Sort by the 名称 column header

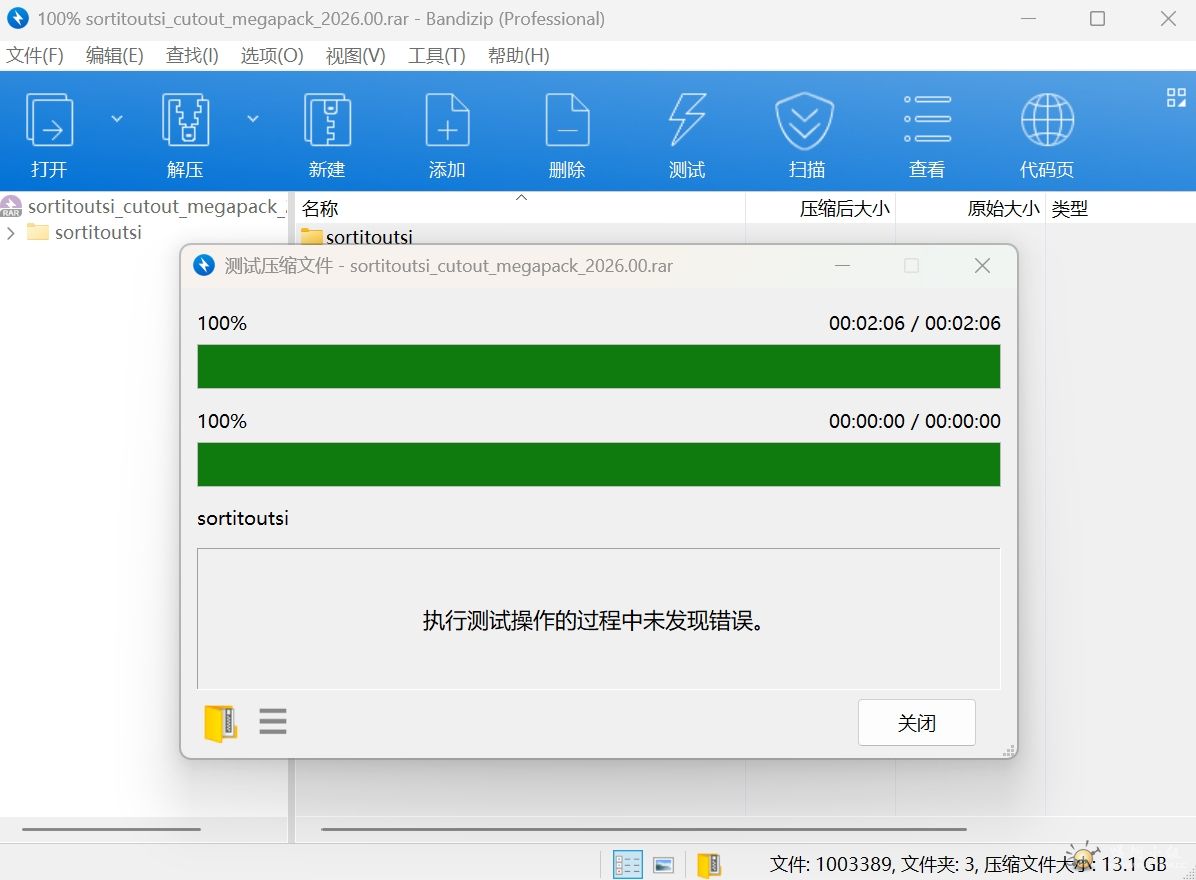tap(321, 209)
